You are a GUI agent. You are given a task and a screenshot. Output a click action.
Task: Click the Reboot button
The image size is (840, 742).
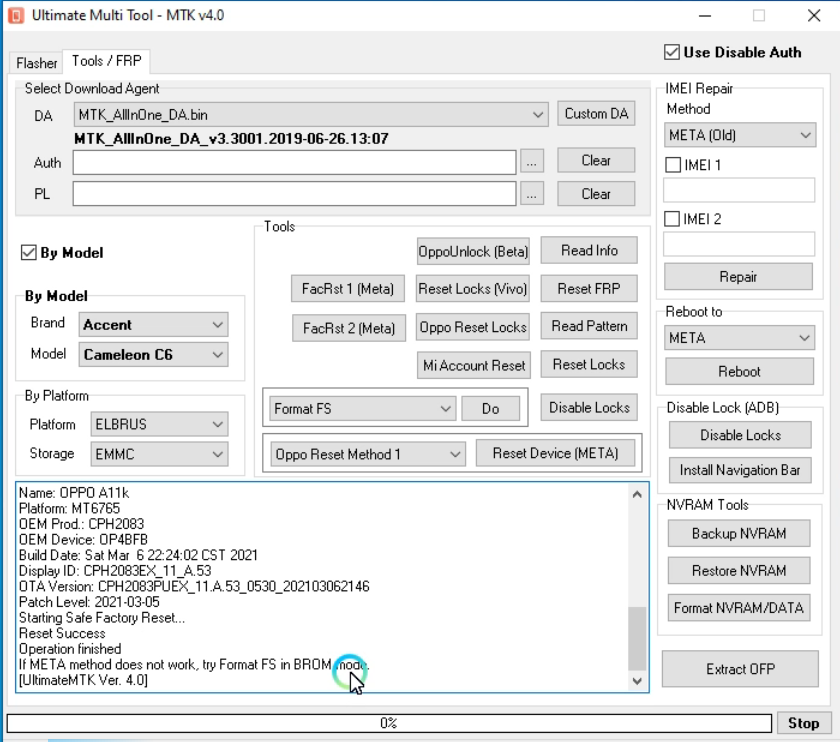739,371
